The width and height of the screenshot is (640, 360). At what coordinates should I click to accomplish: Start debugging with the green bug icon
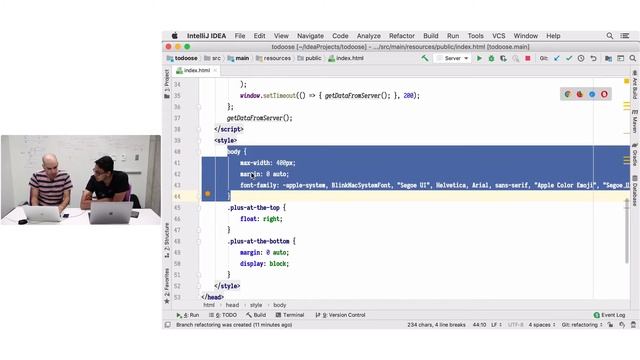coord(491,58)
